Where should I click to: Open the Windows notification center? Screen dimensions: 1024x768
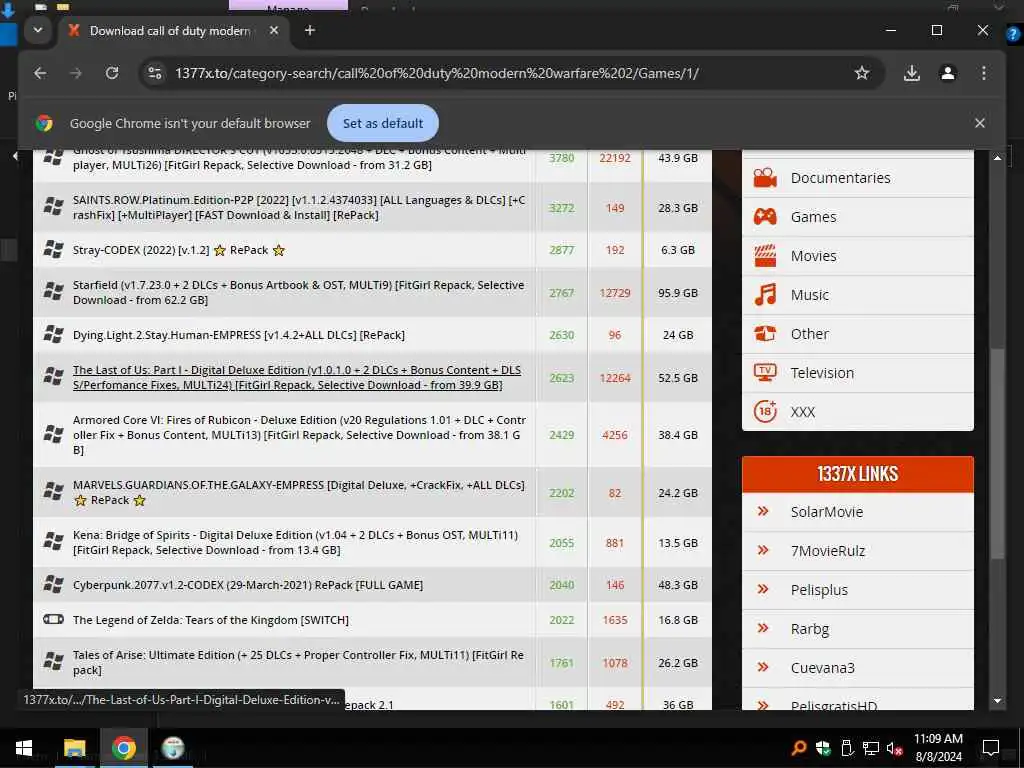point(991,748)
